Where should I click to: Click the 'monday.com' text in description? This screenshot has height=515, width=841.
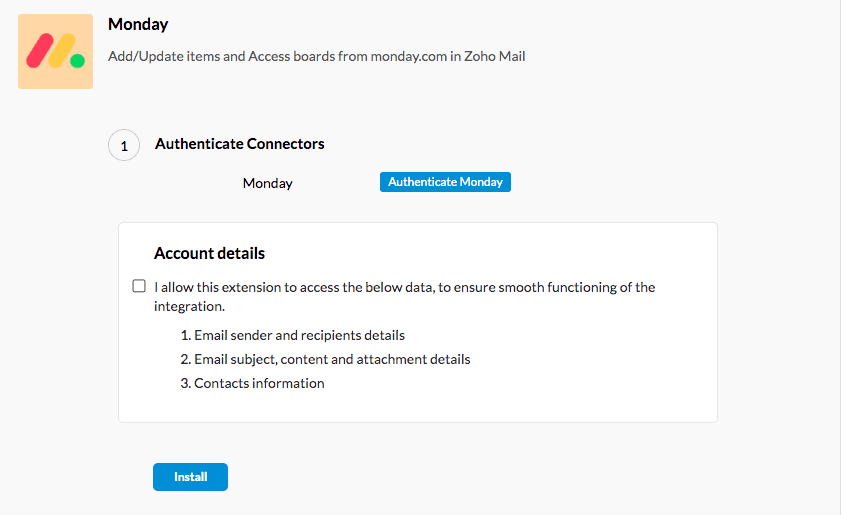coord(409,56)
